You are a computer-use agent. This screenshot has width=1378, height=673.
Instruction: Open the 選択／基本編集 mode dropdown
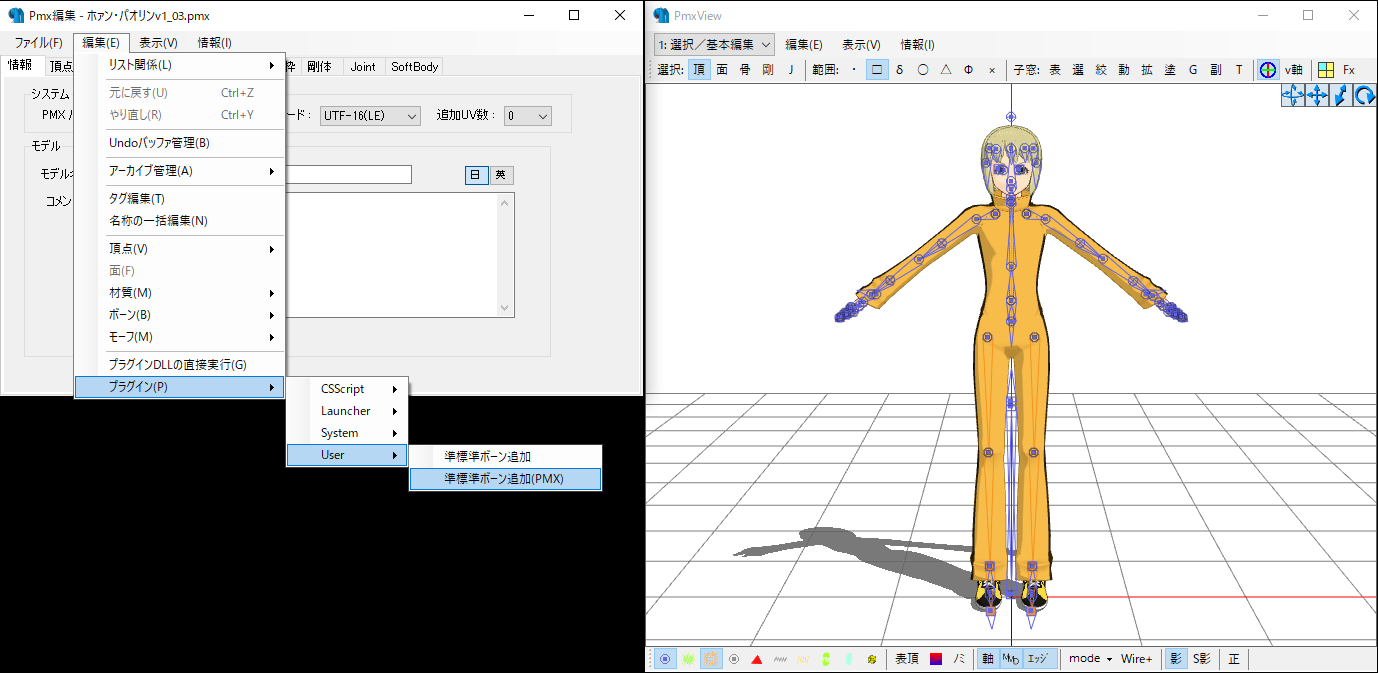click(x=714, y=44)
